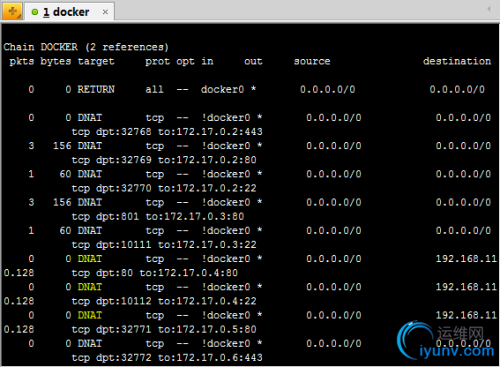Click 'docker0' in the RETURN rule row

(222, 89)
